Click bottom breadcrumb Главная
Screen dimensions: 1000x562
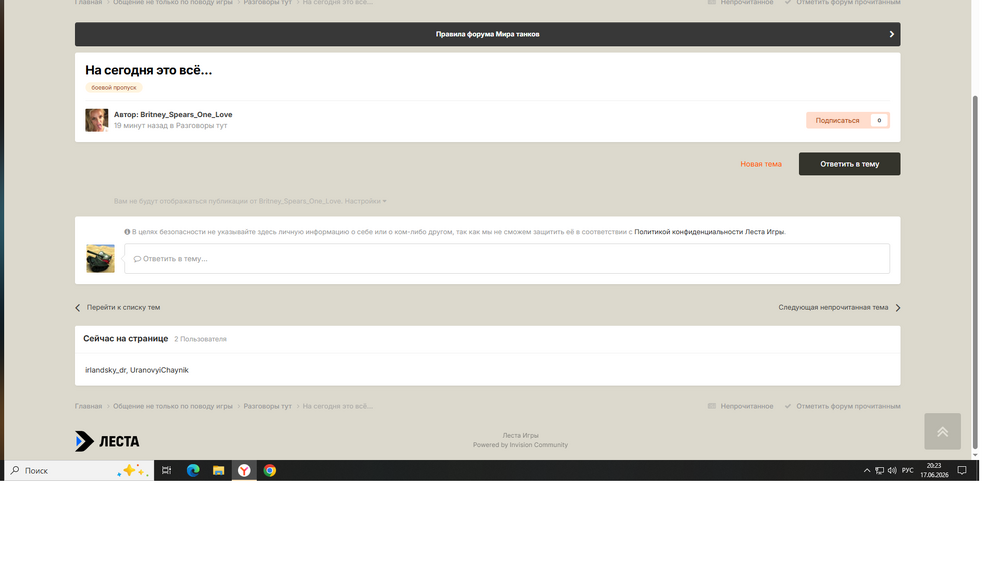point(88,406)
